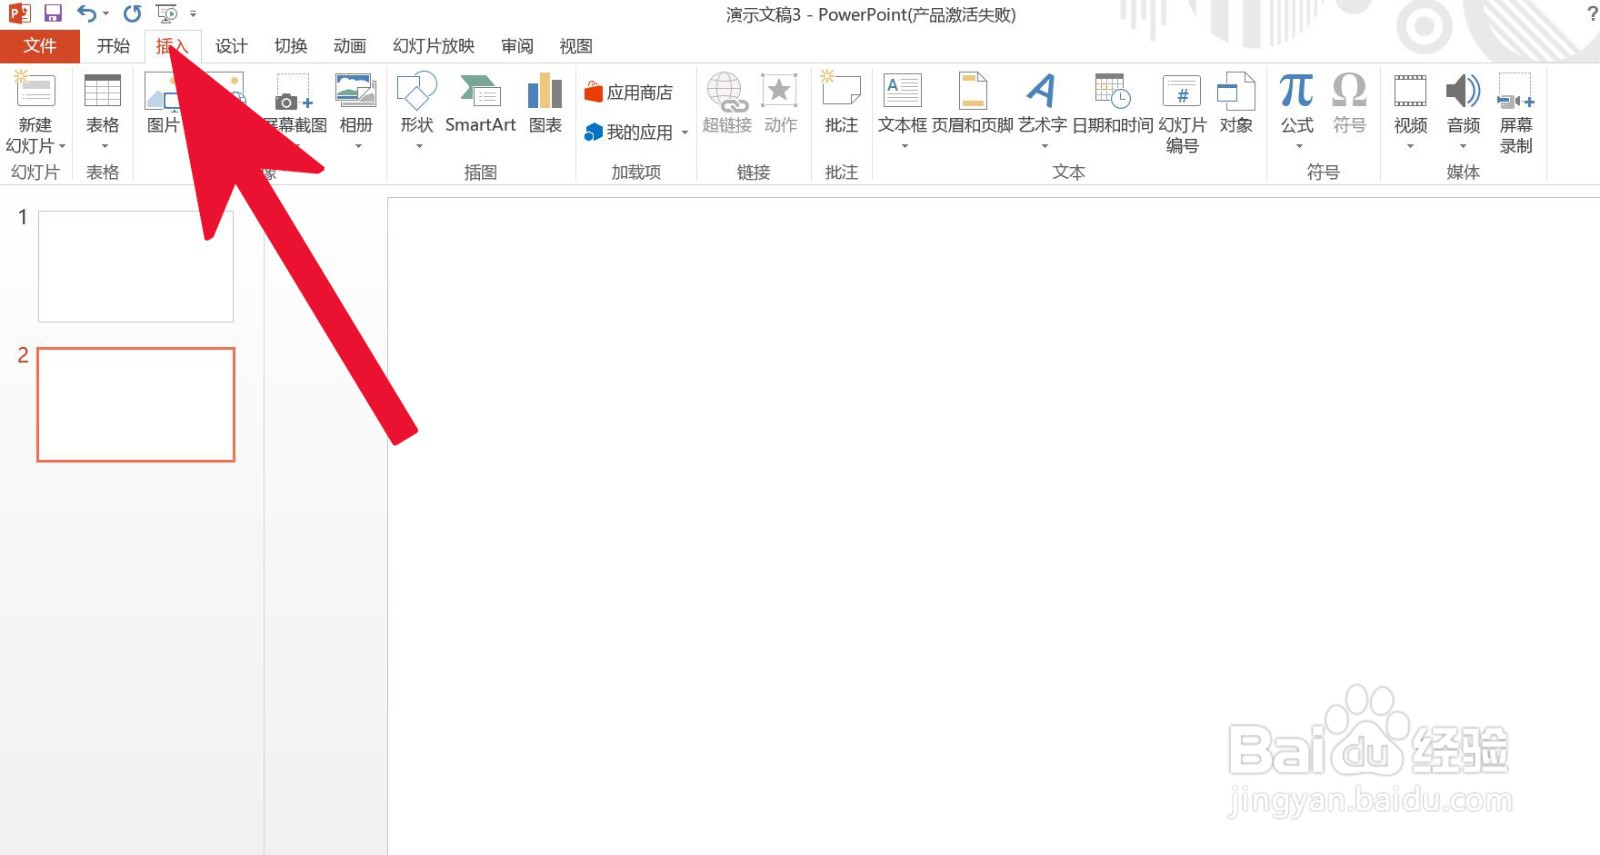
Task: Expand the 视频 video dropdown arrow
Action: tap(1411, 146)
